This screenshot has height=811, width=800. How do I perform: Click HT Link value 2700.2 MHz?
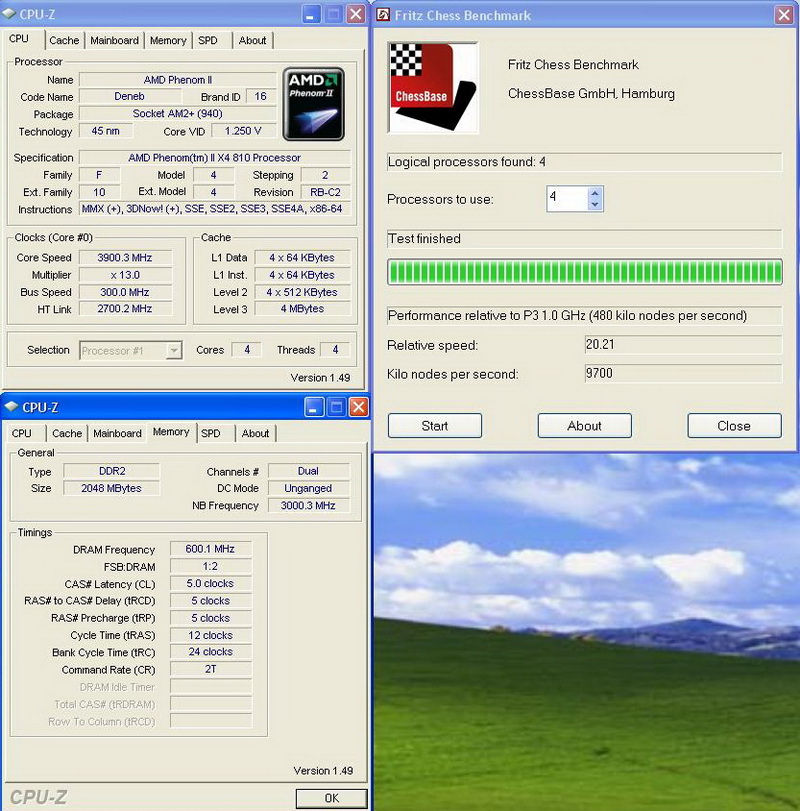pyautogui.click(x=125, y=309)
